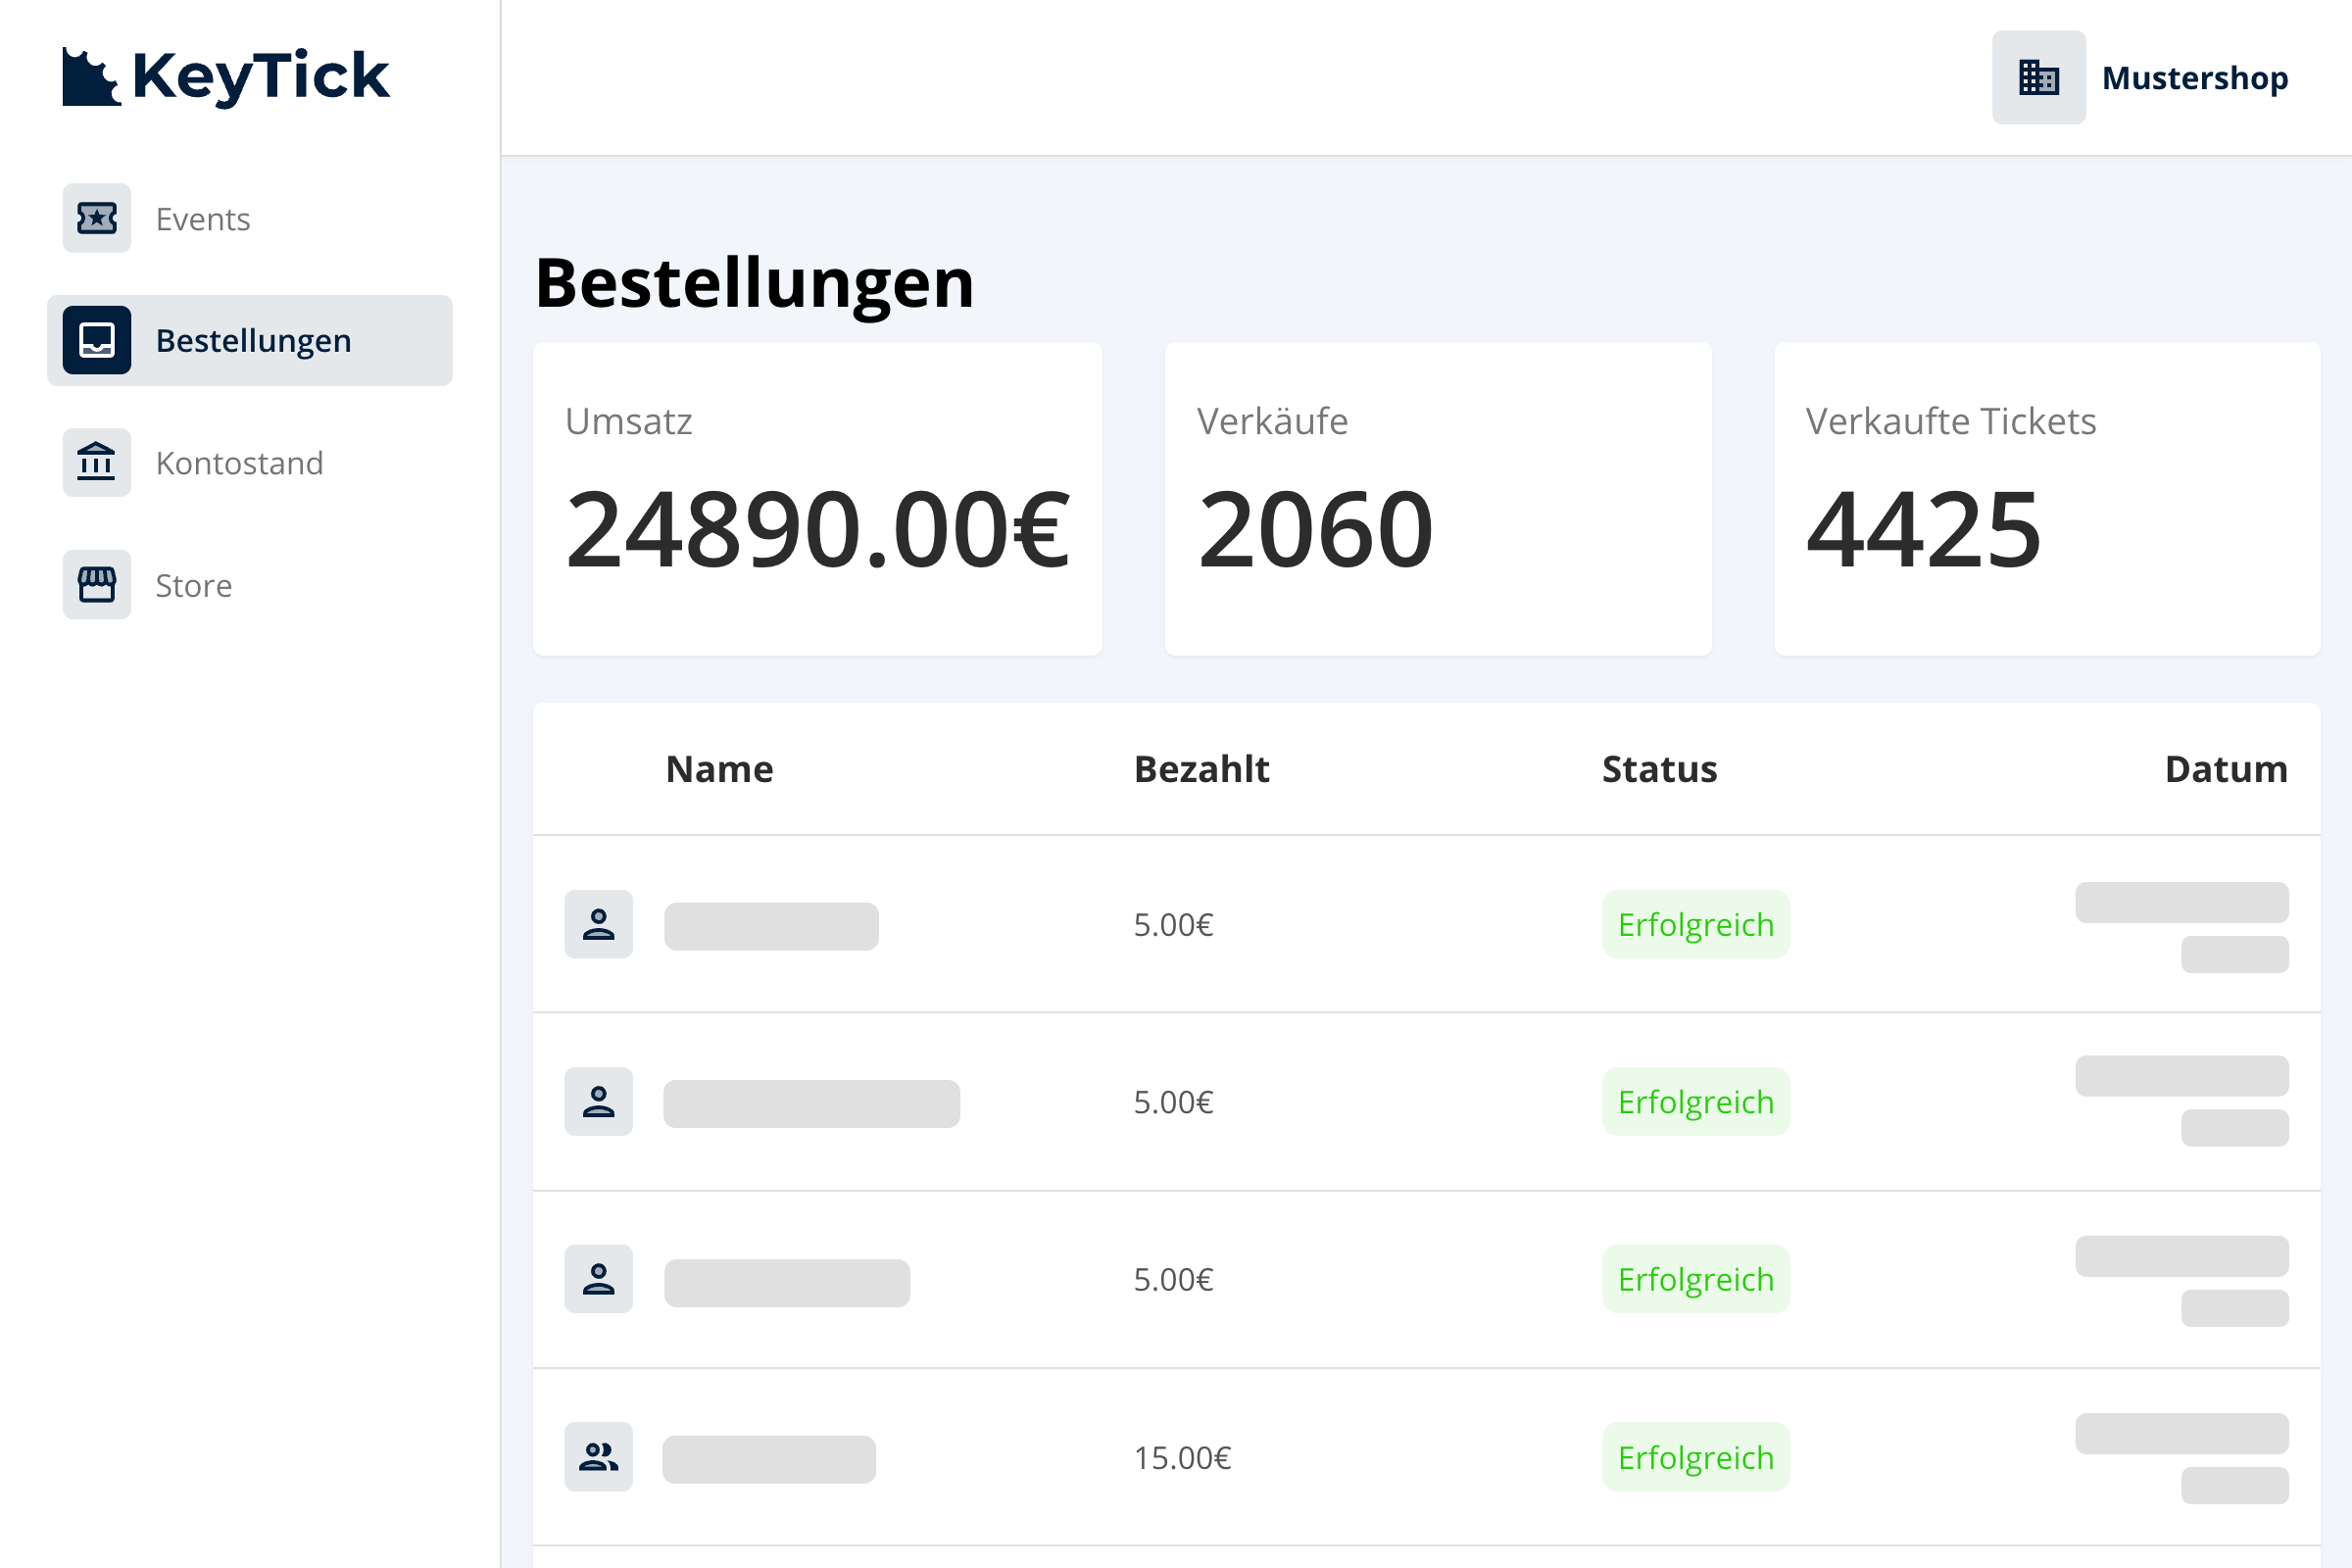Click the Verkaufte Tickets card
Viewport: 2352px width, 1568px height.
click(x=2046, y=498)
